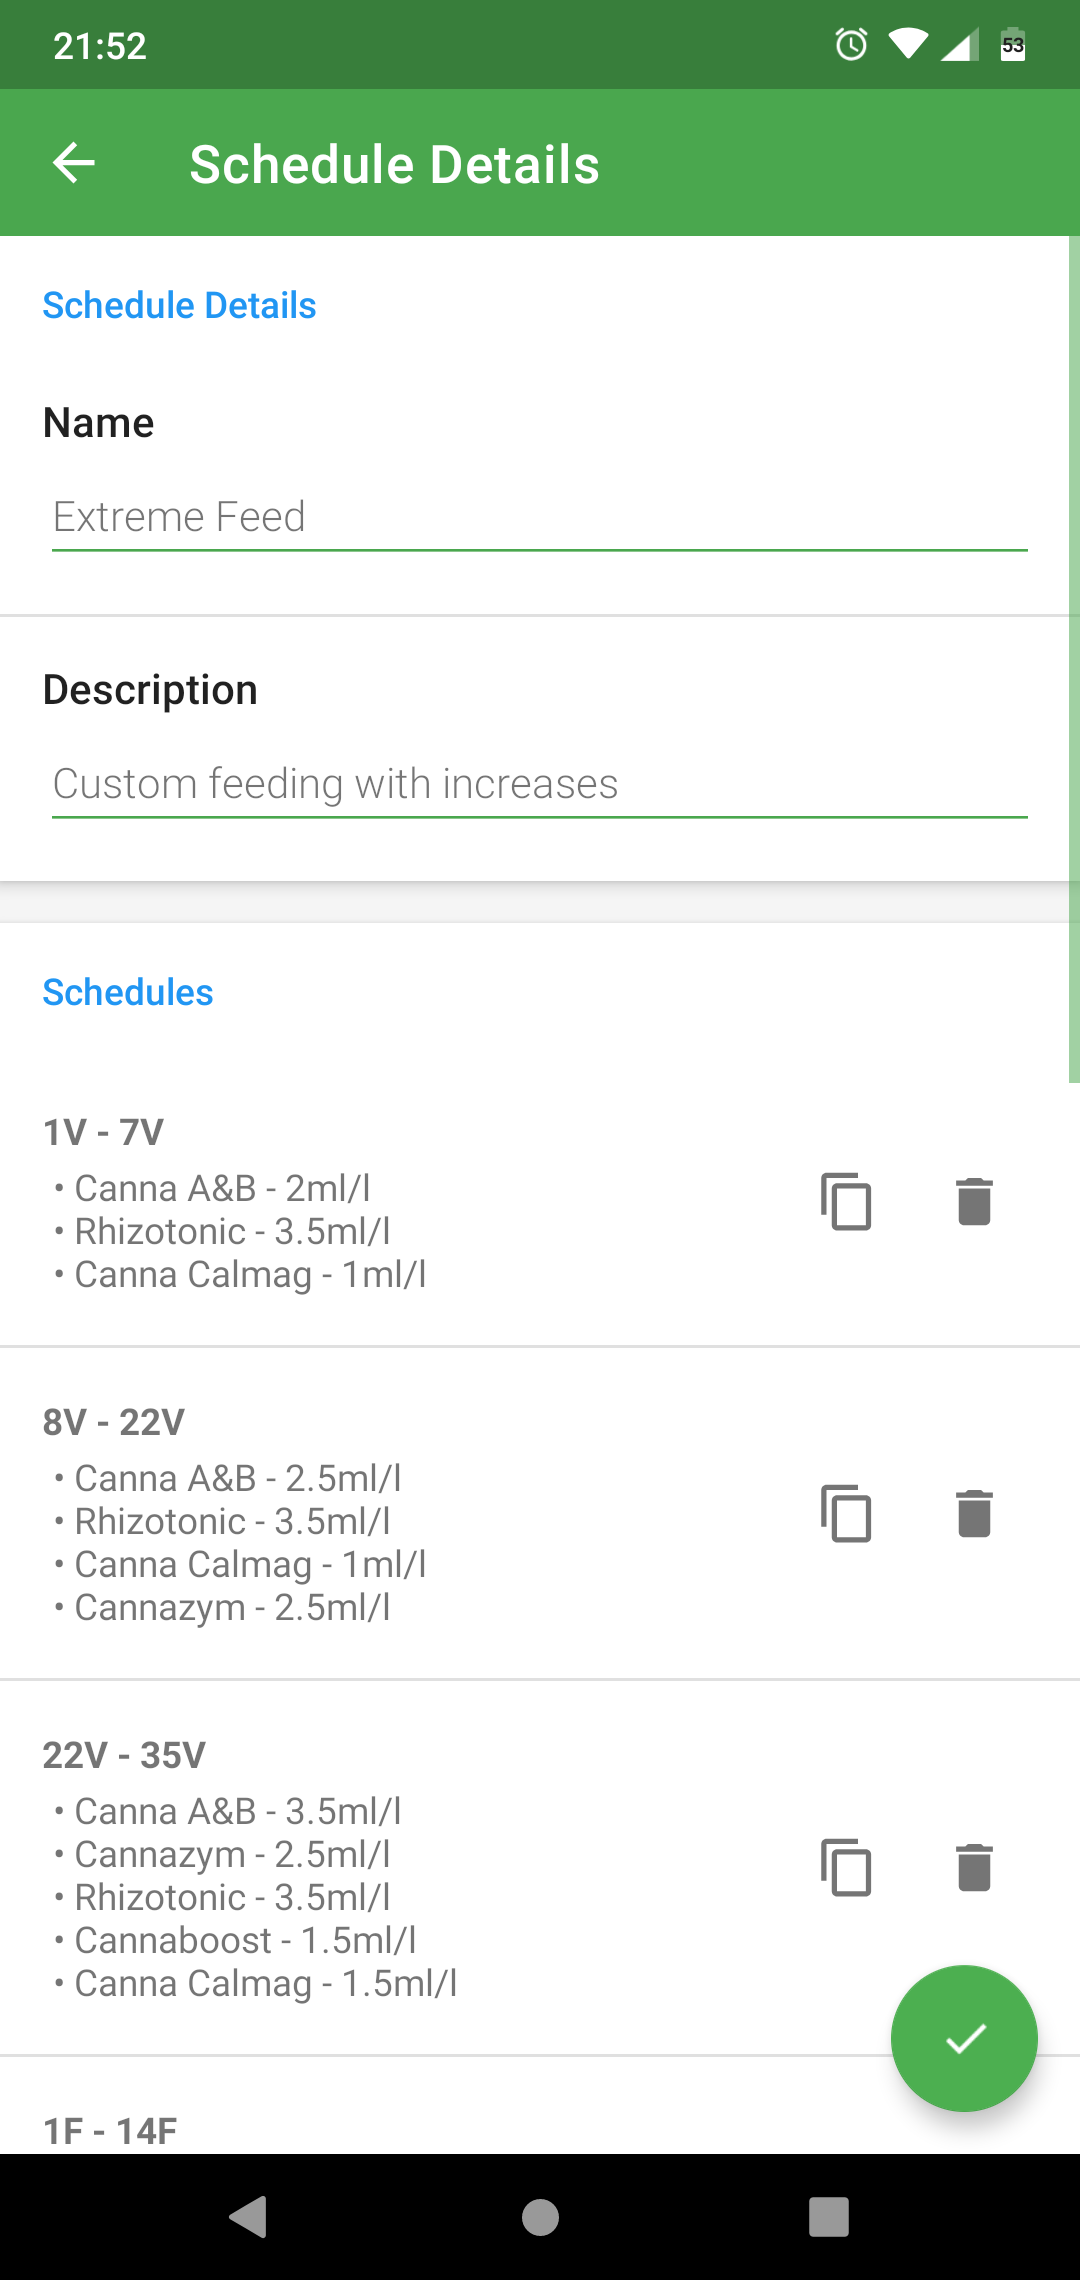Open the 22V - 35V schedule entry
Screen dimensions: 1080x2280
click(x=400, y=1867)
